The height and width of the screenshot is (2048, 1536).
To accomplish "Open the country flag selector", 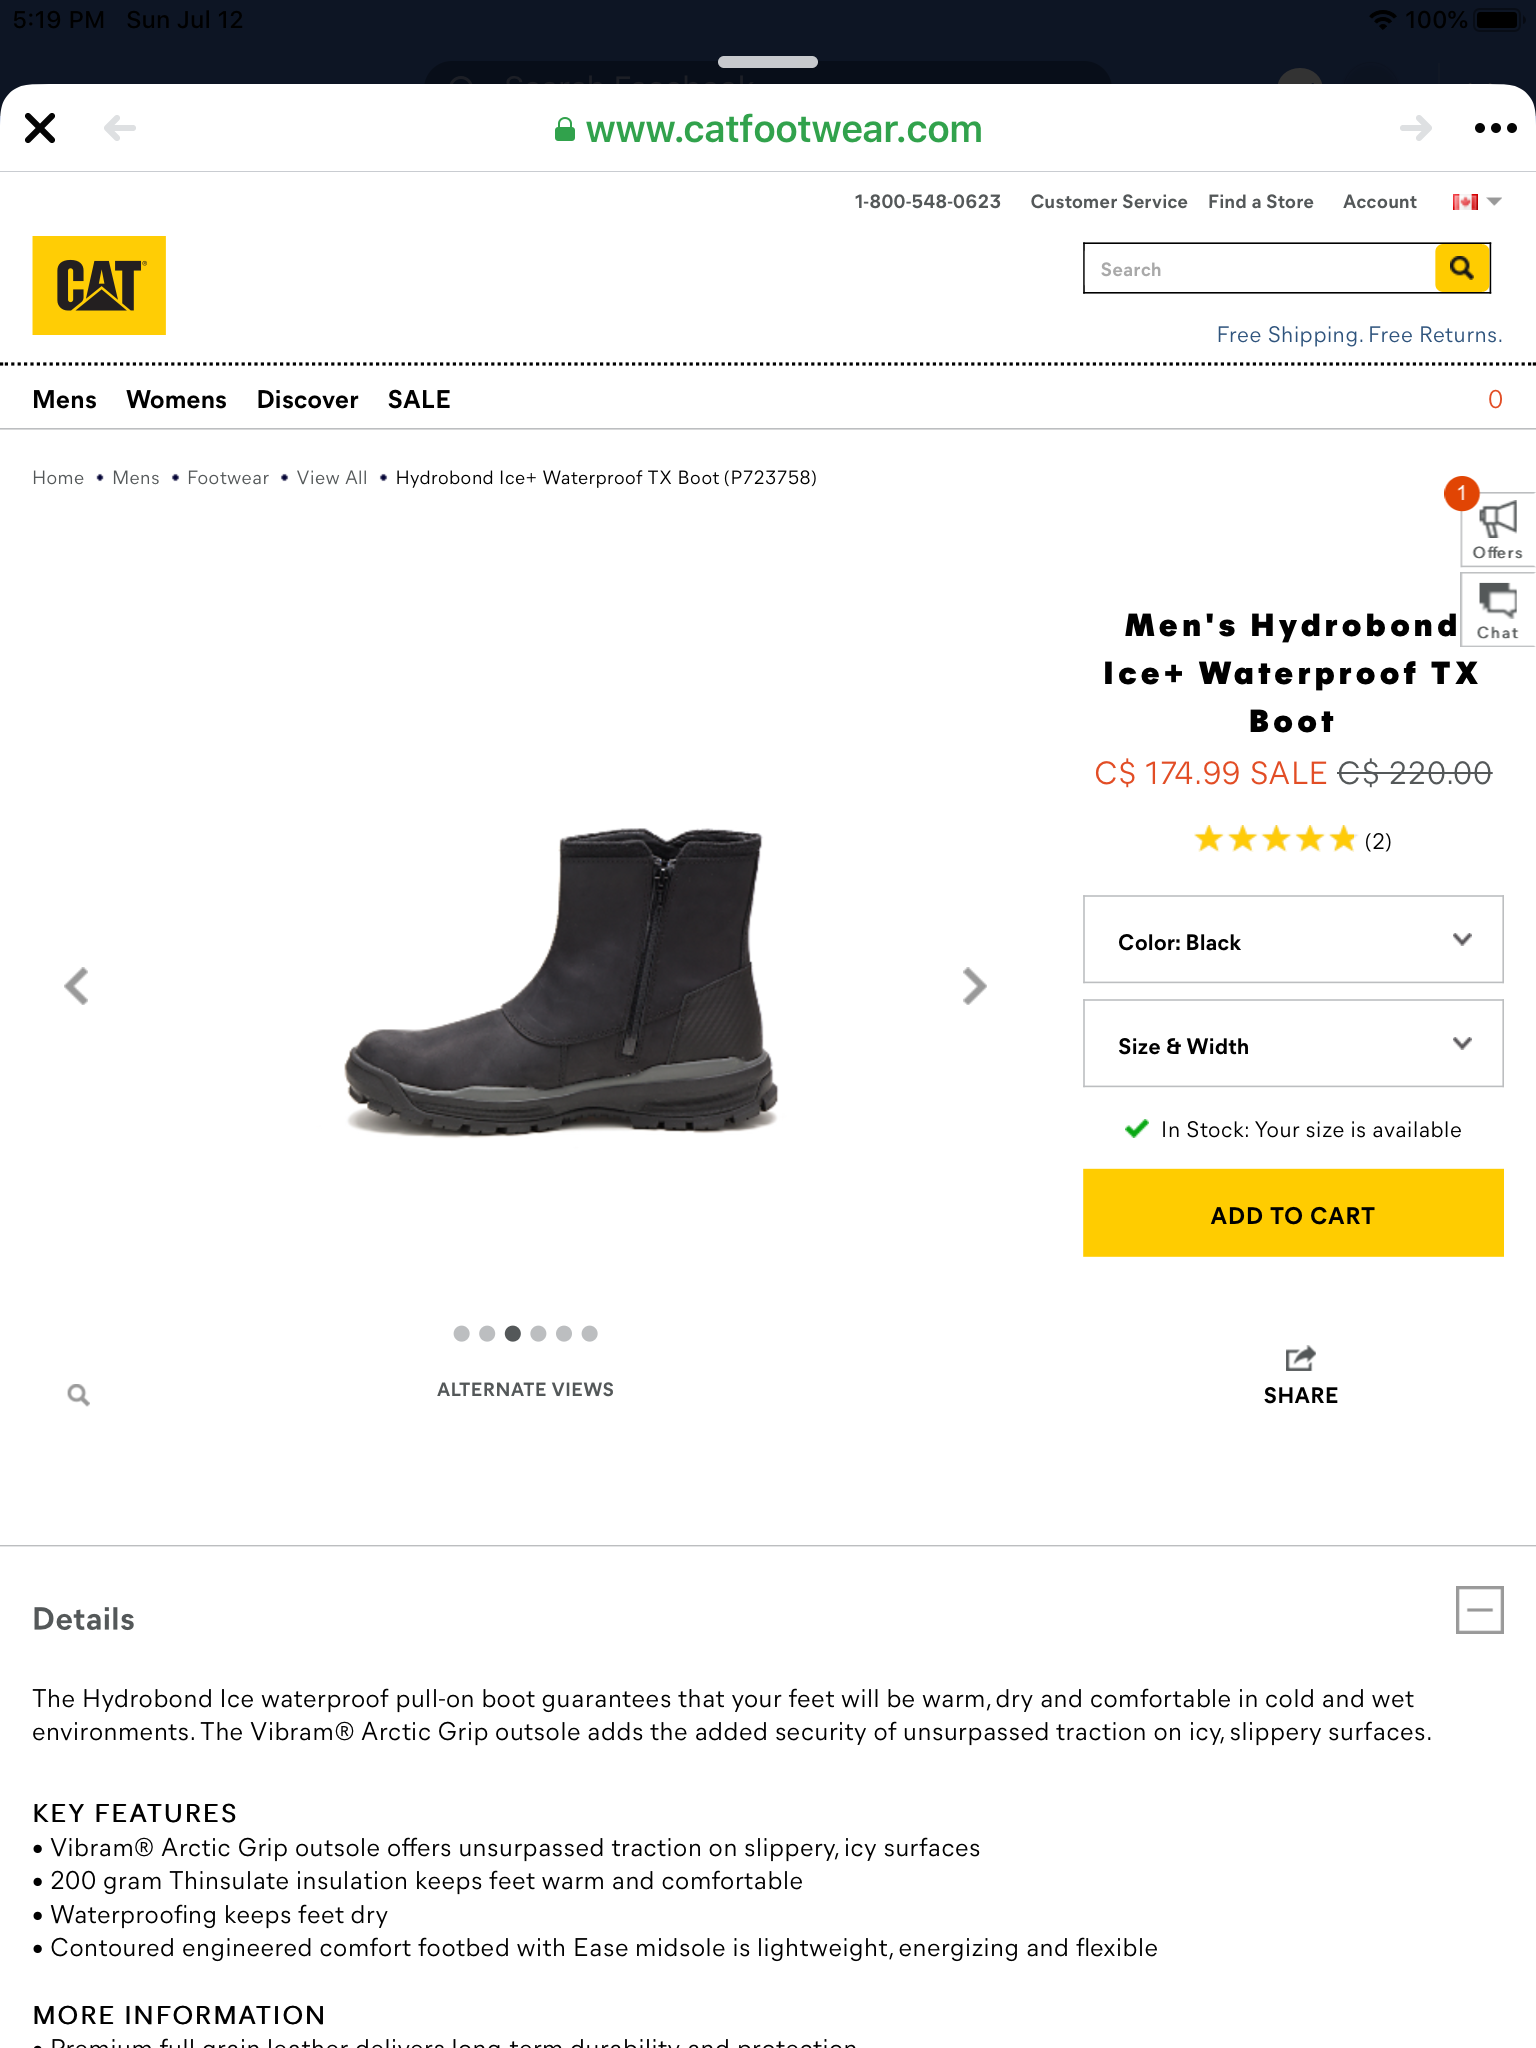I will coord(1476,202).
